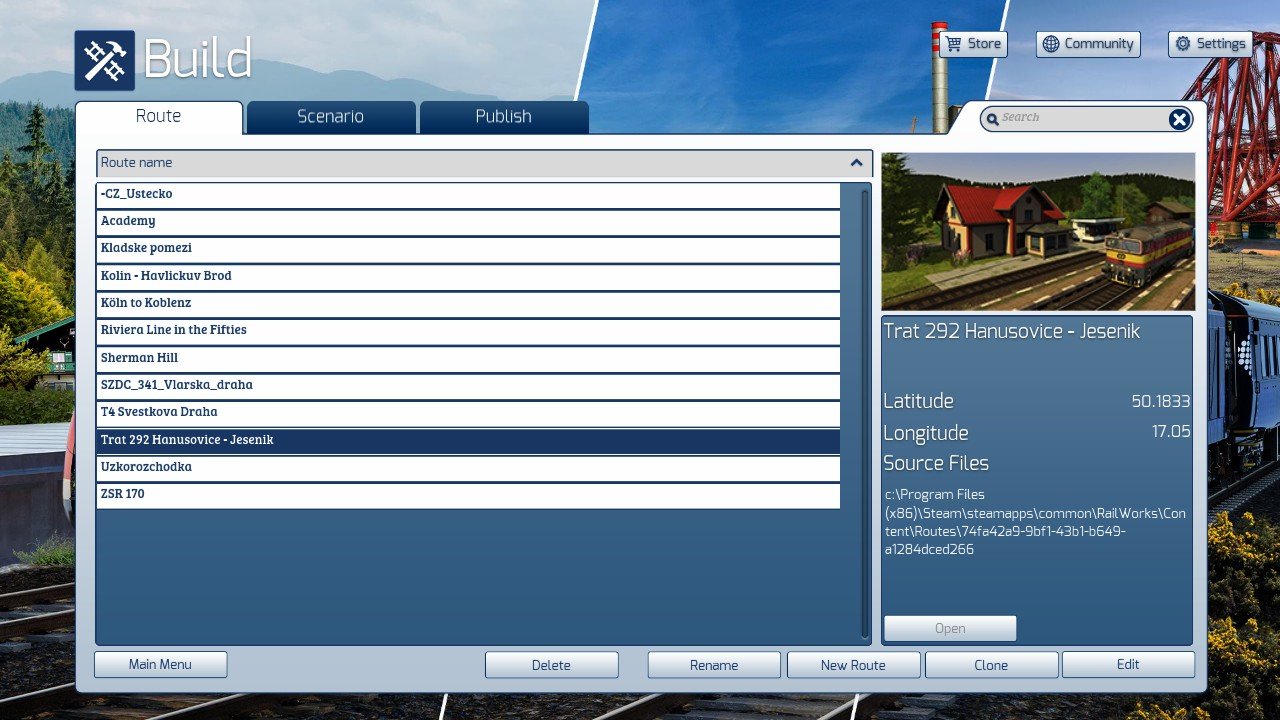Switch to the Scenario tab

click(x=330, y=117)
